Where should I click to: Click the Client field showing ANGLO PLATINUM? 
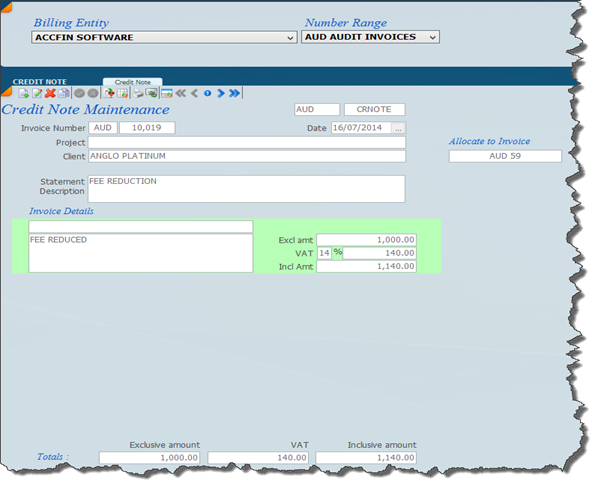click(x=246, y=156)
